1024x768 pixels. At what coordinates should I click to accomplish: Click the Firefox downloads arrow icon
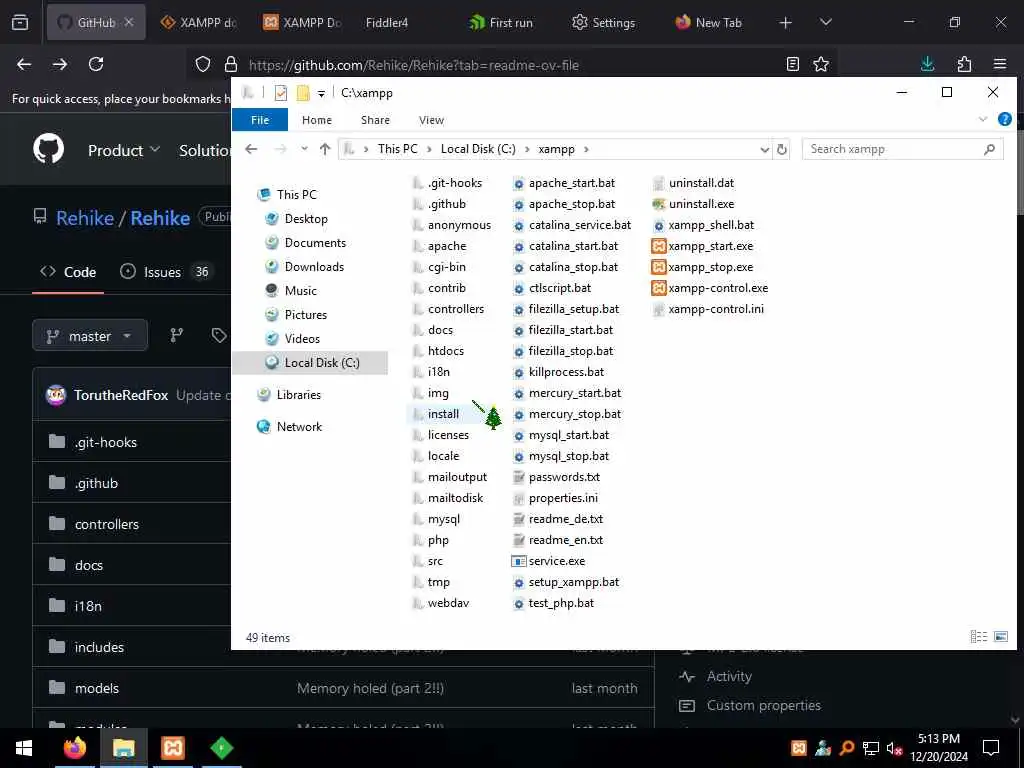927,64
